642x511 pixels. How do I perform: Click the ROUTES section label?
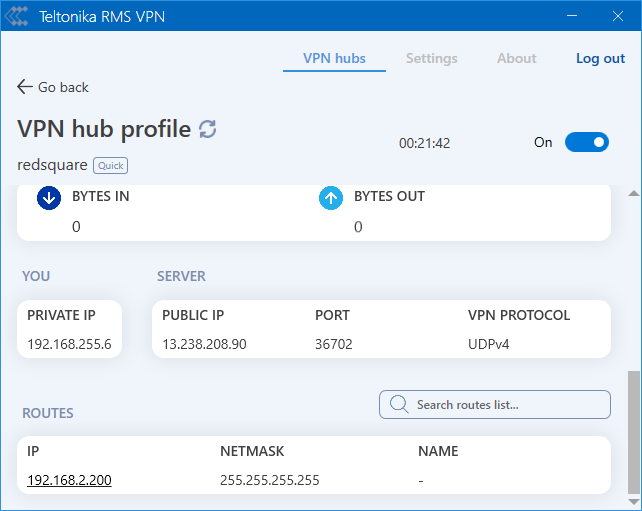[48, 413]
